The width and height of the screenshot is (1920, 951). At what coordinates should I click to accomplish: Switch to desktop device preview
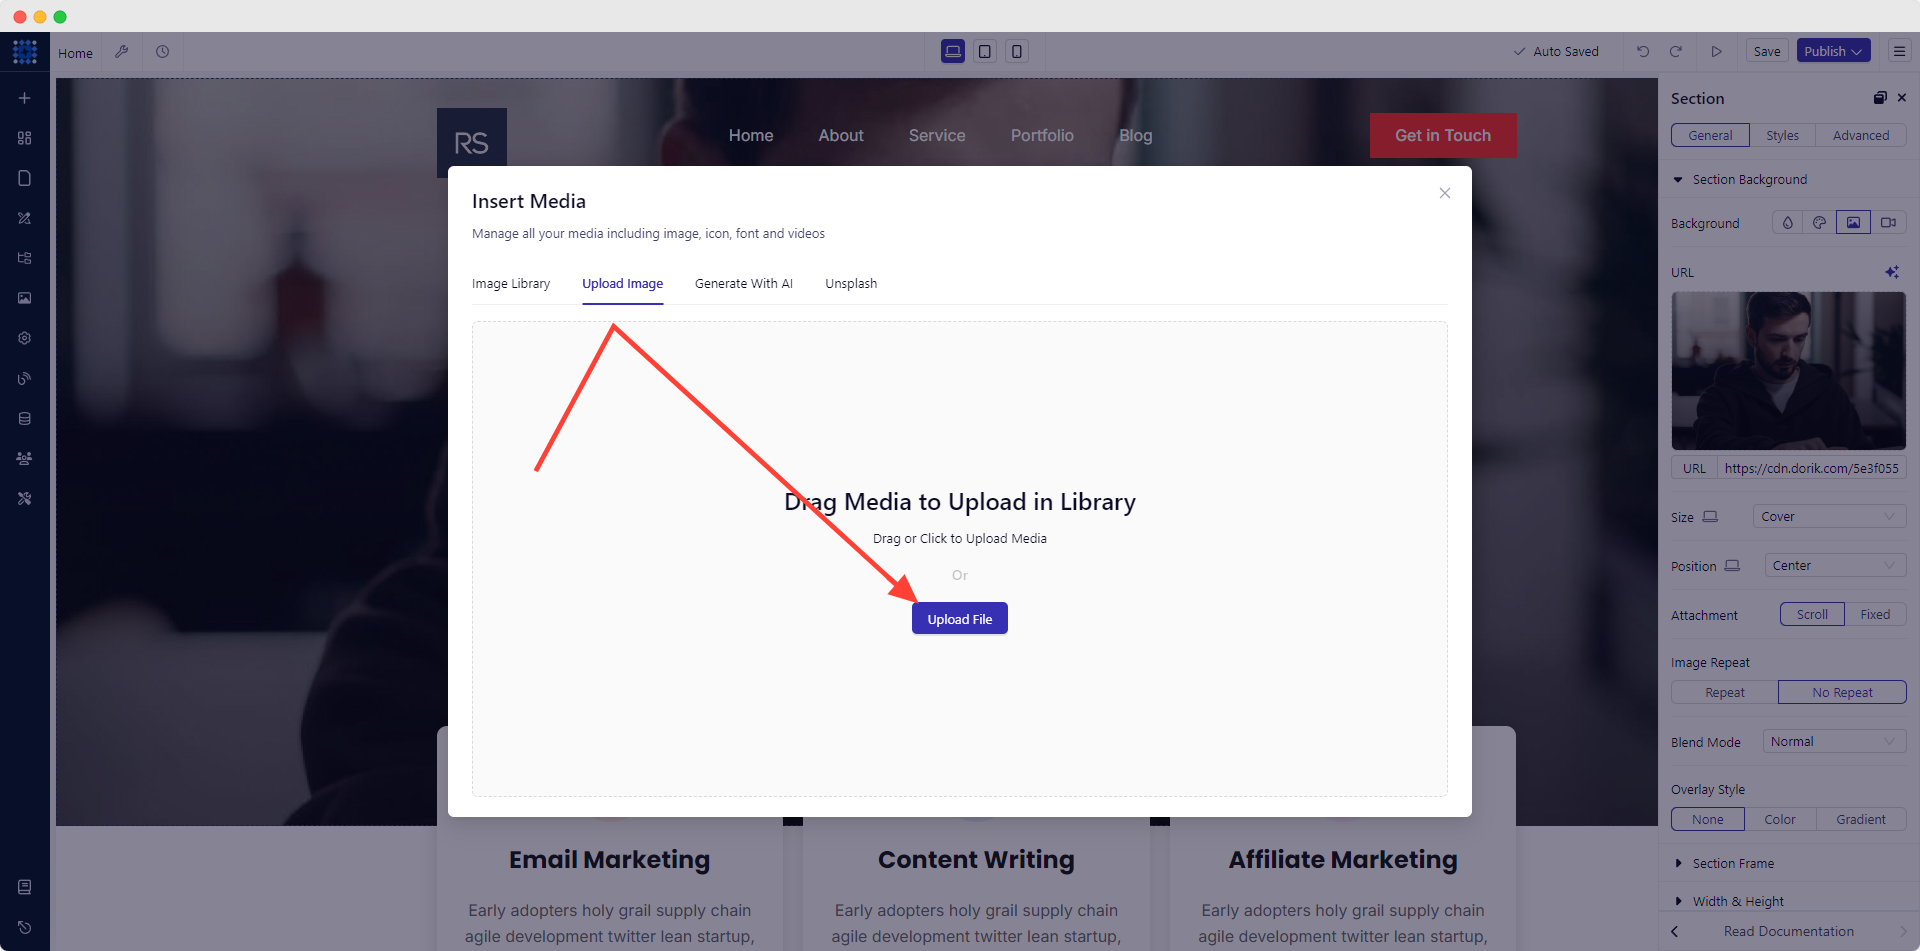(953, 52)
